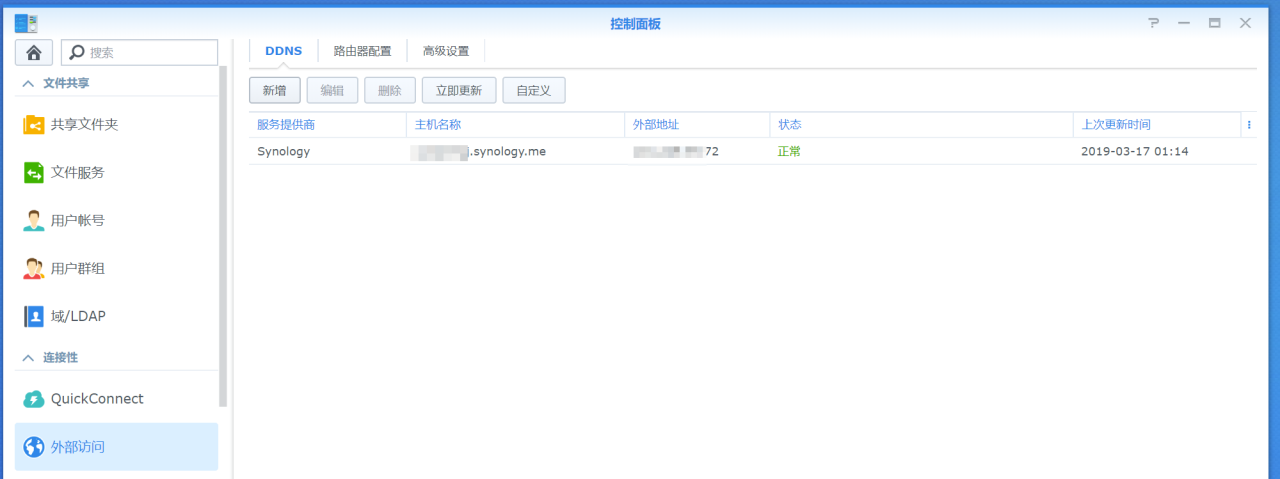
Task: Click the sidebar vertical scrollbar
Action: 224,235
